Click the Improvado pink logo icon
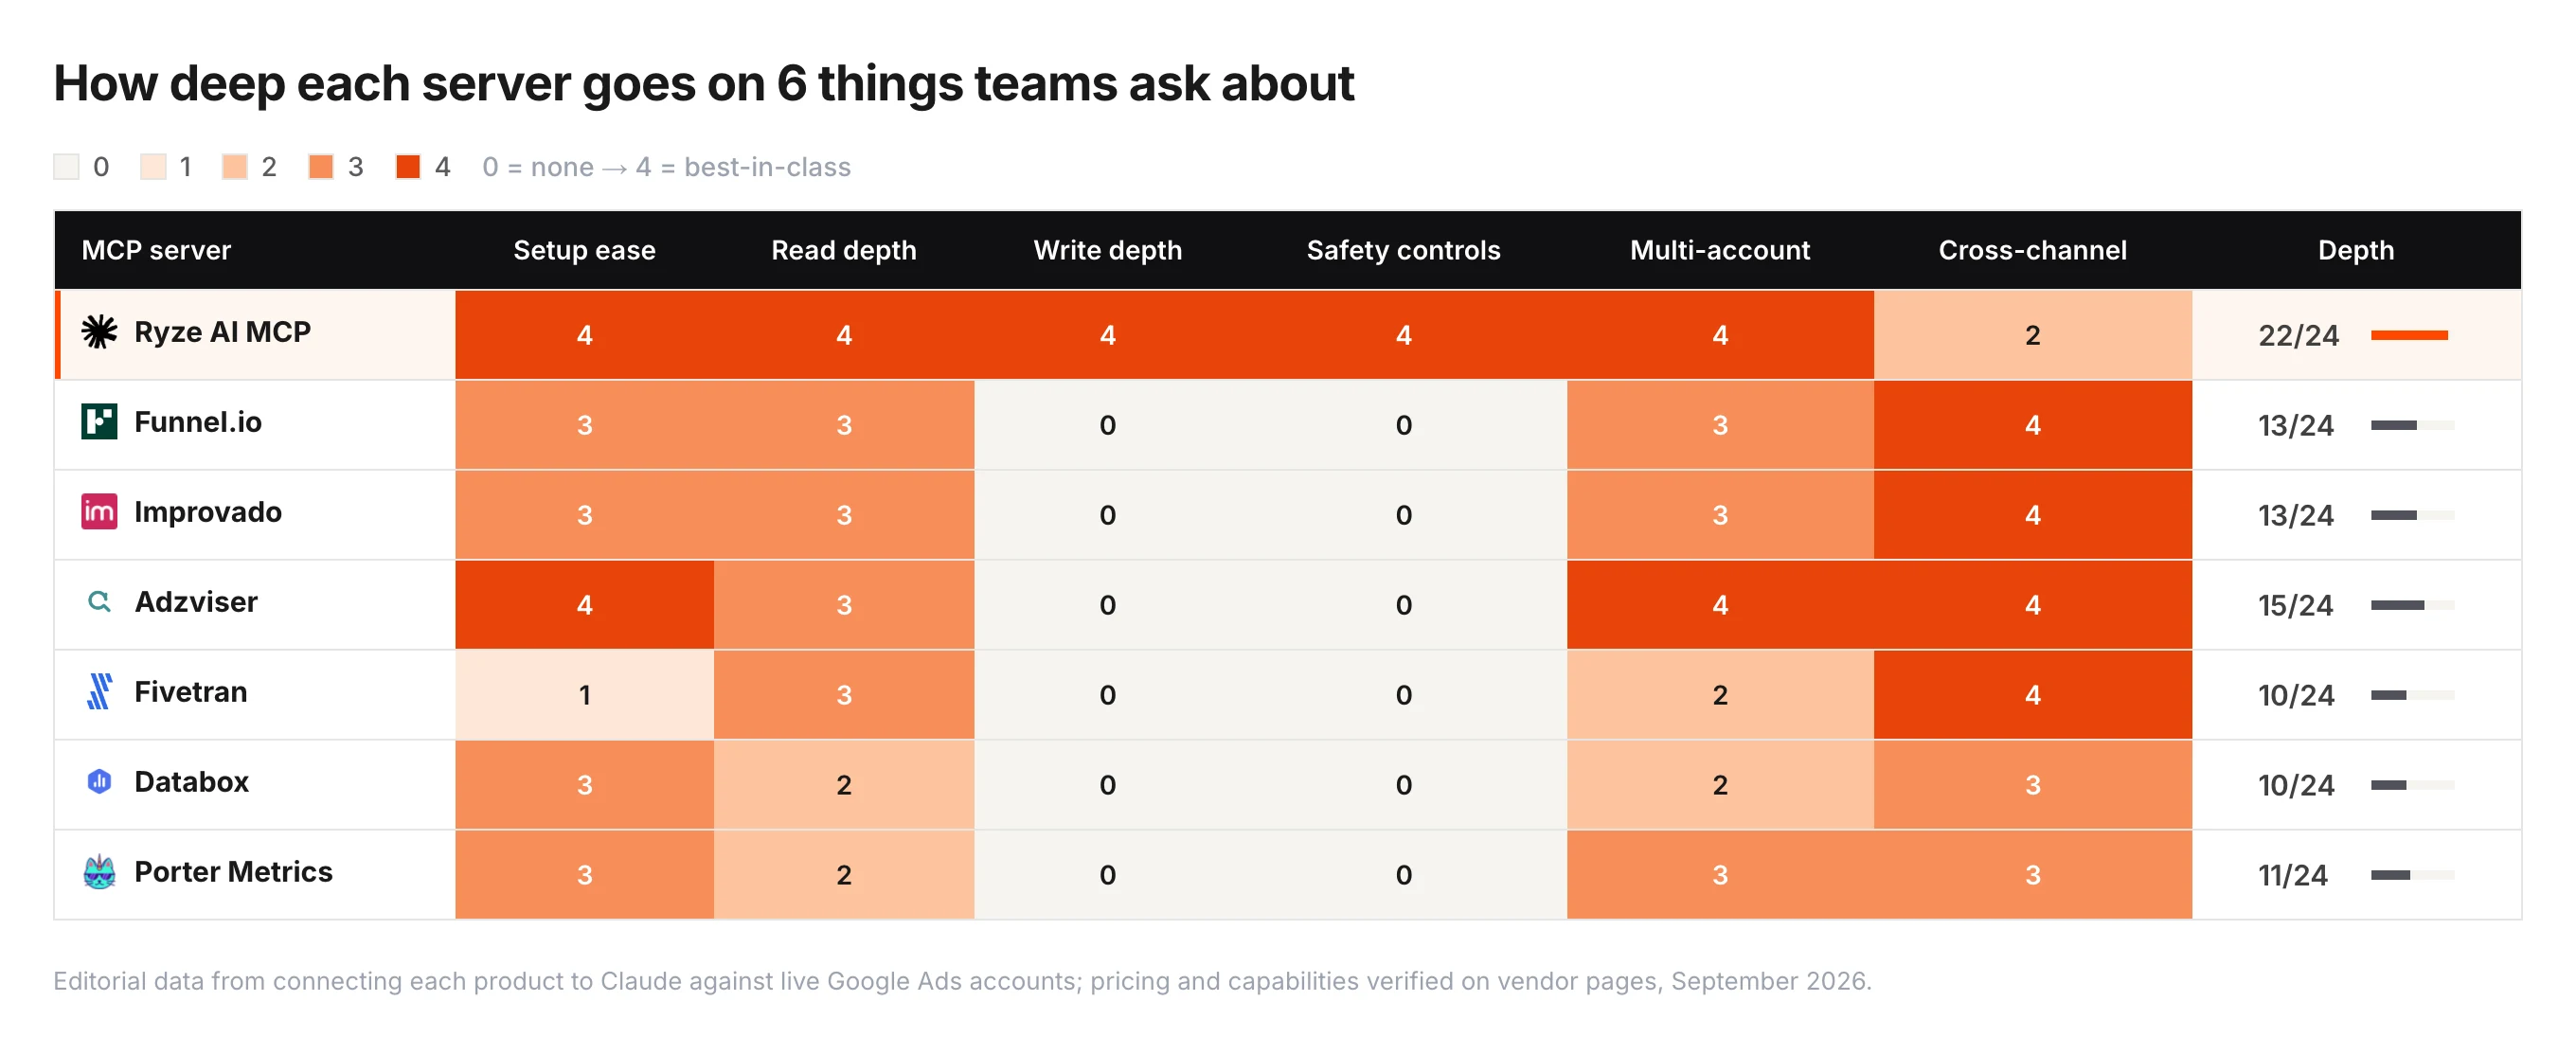 click(99, 512)
